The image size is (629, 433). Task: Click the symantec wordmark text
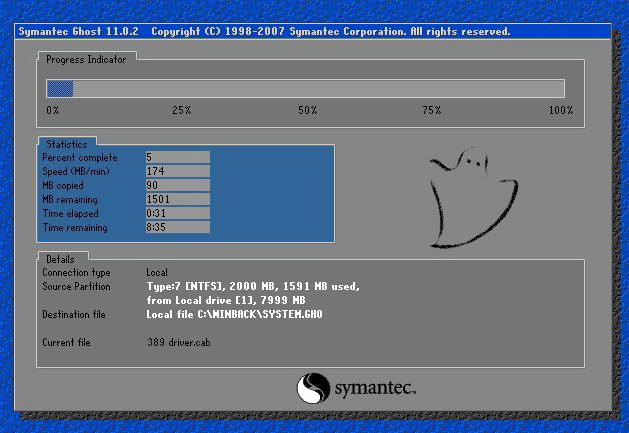tap(374, 387)
